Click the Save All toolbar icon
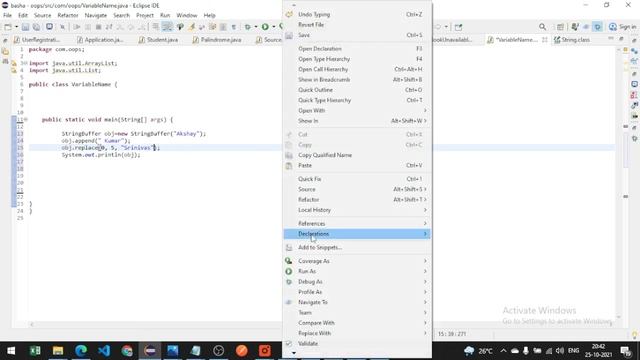 click(36, 27)
